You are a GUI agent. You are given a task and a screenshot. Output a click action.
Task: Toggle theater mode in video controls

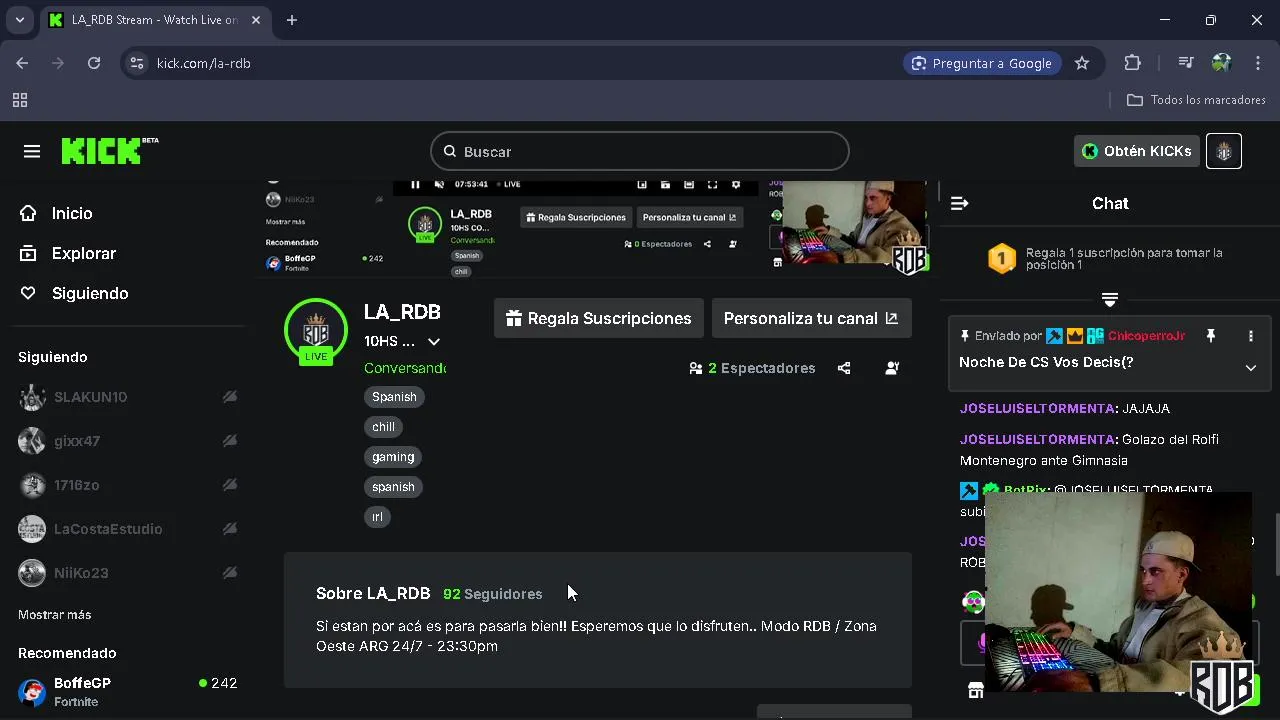click(689, 184)
